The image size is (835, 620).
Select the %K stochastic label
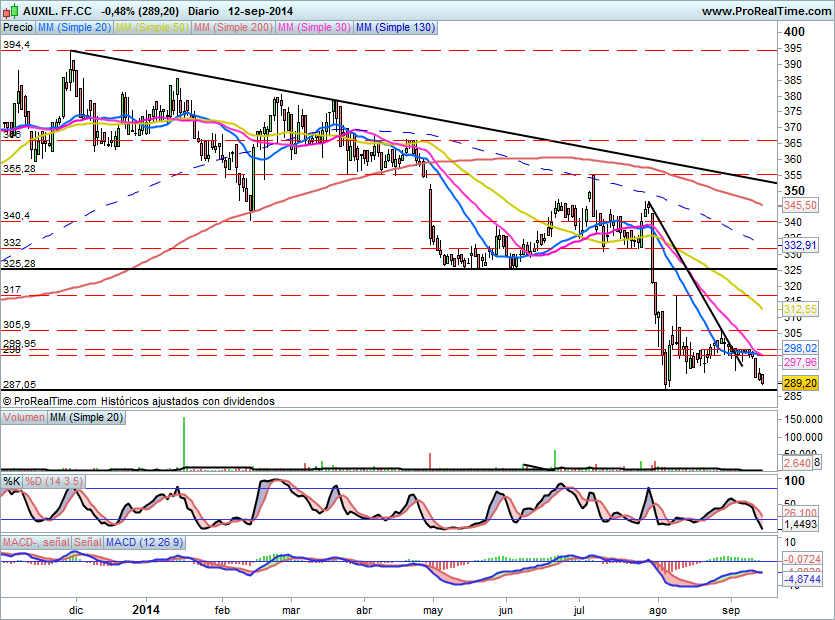pos(12,481)
